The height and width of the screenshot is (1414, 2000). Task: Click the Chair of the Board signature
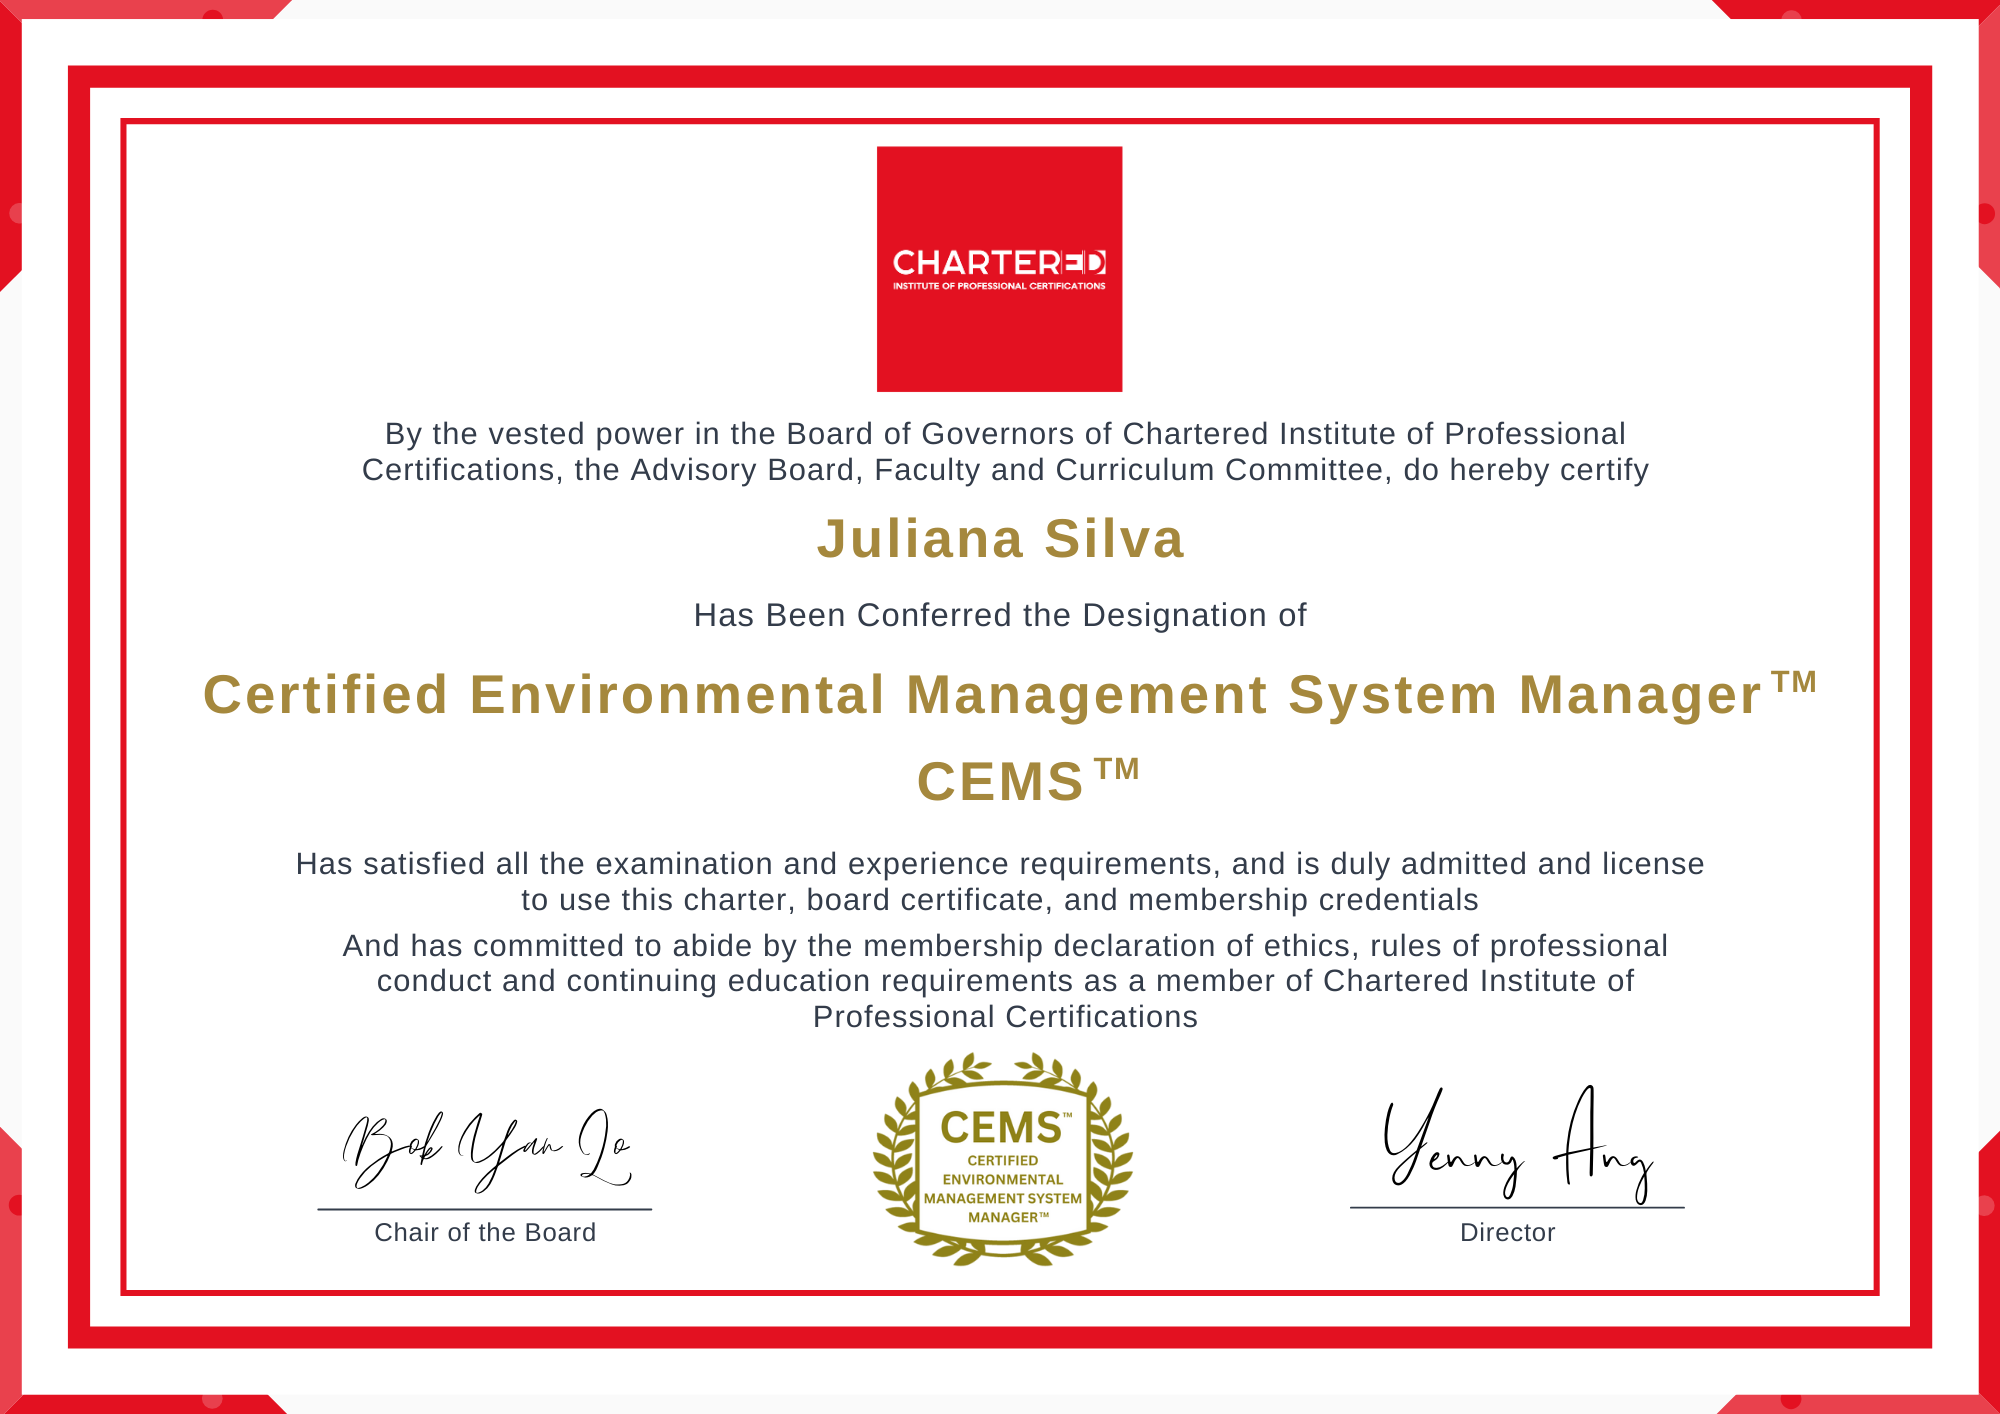click(x=487, y=1150)
